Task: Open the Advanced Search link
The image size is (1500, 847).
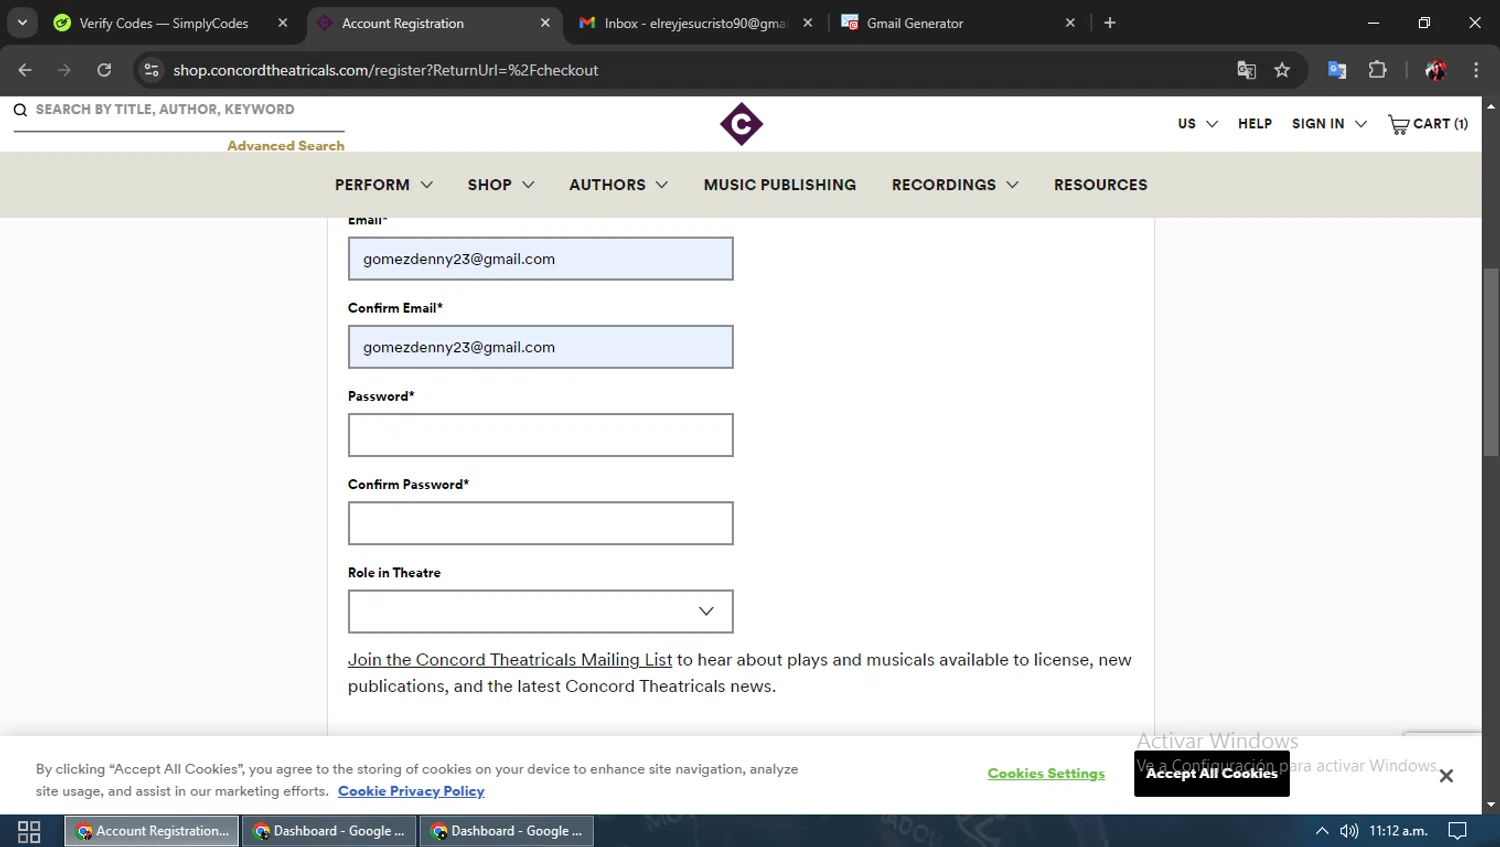Action: point(286,146)
